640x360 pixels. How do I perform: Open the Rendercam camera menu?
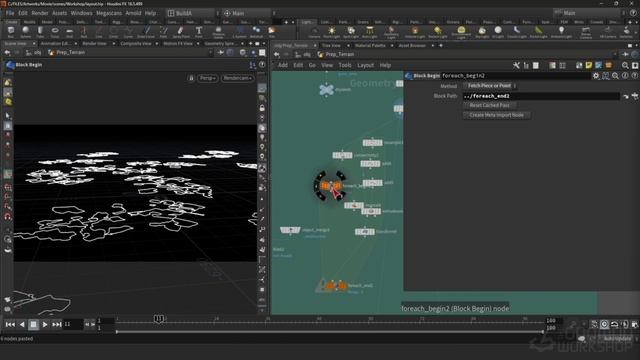pyautogui.click(x=238, y=78)
